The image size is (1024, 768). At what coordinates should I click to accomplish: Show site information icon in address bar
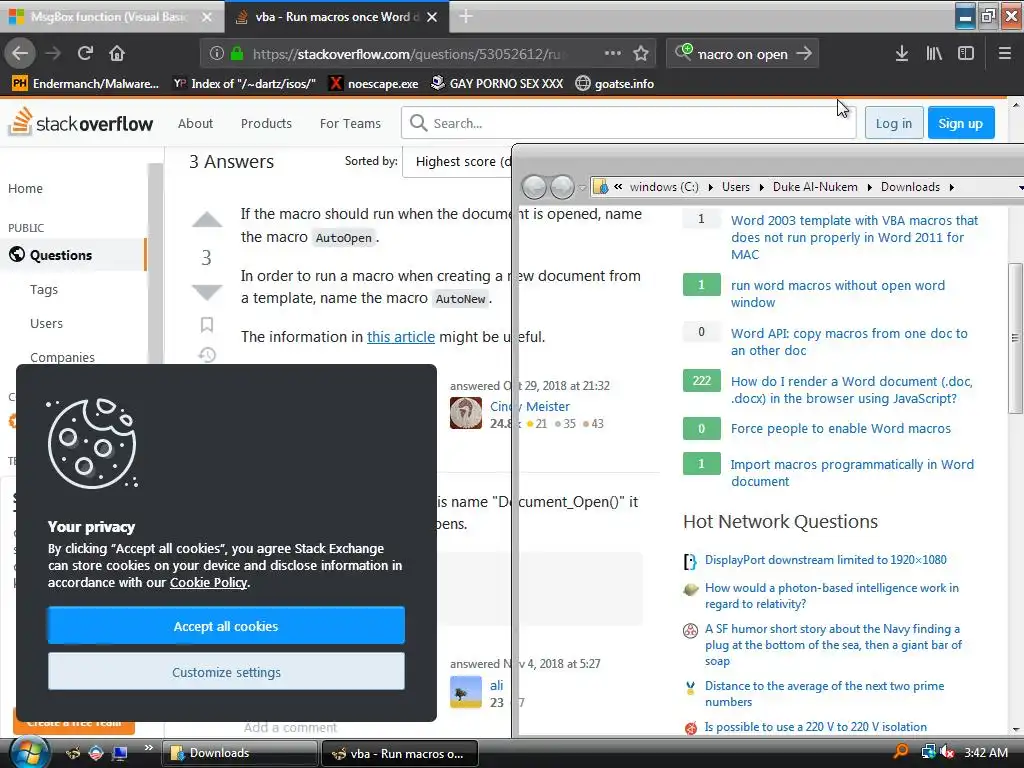coord(217,54)
